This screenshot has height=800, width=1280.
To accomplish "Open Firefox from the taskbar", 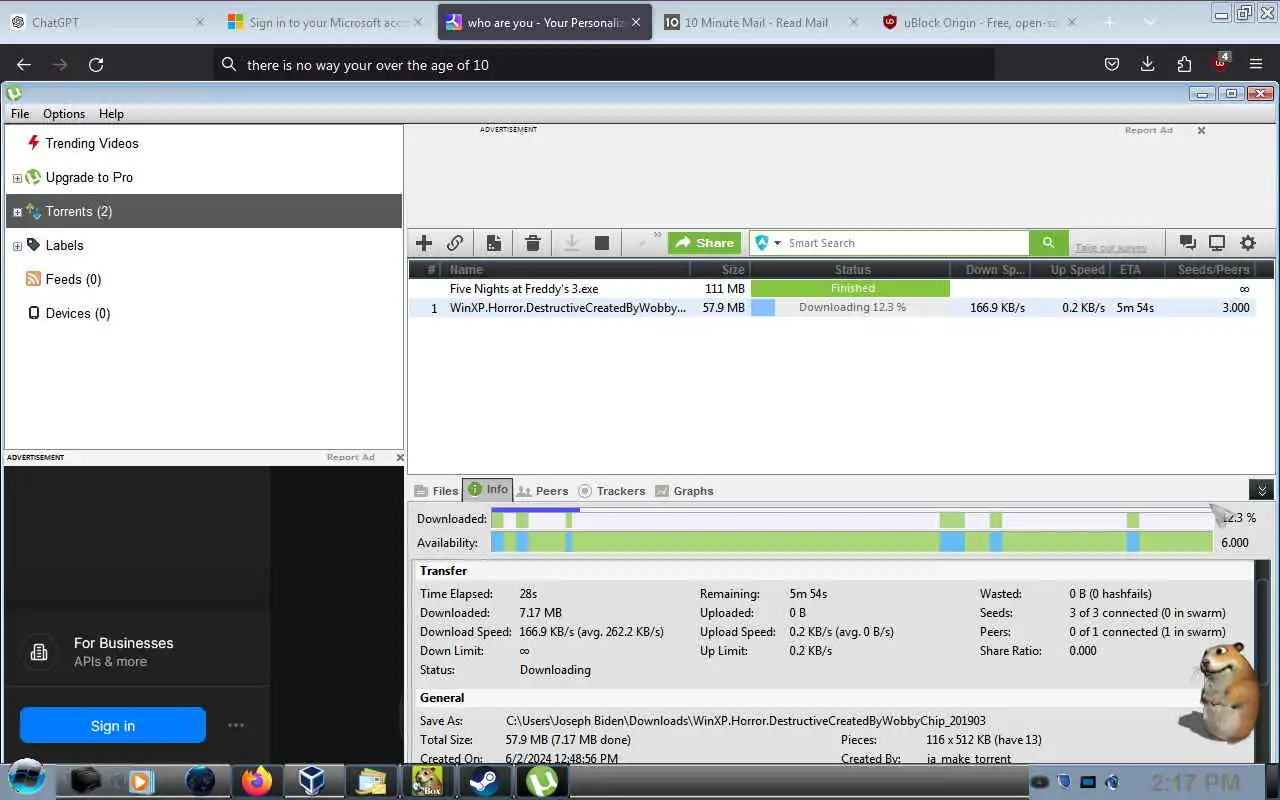I will pos(257,780).
